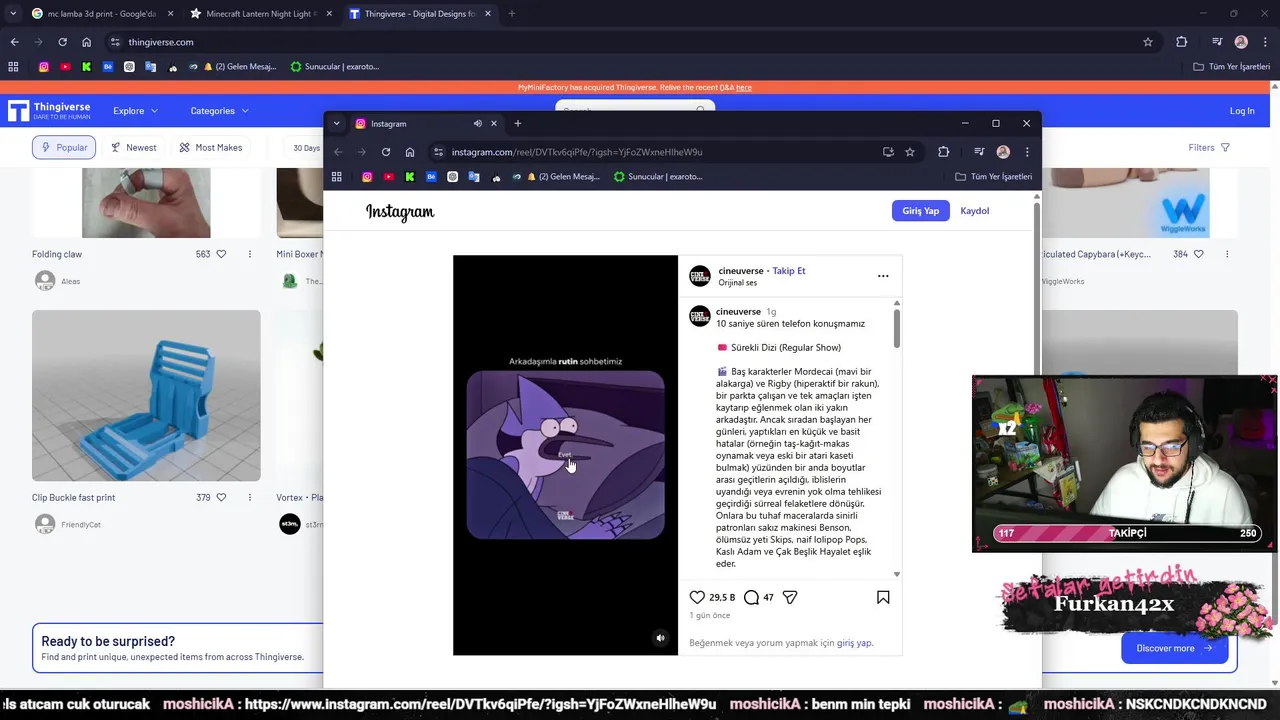1280x720 pixels.
Task: View site info in Instagram address bar
Action: point(438,152)
